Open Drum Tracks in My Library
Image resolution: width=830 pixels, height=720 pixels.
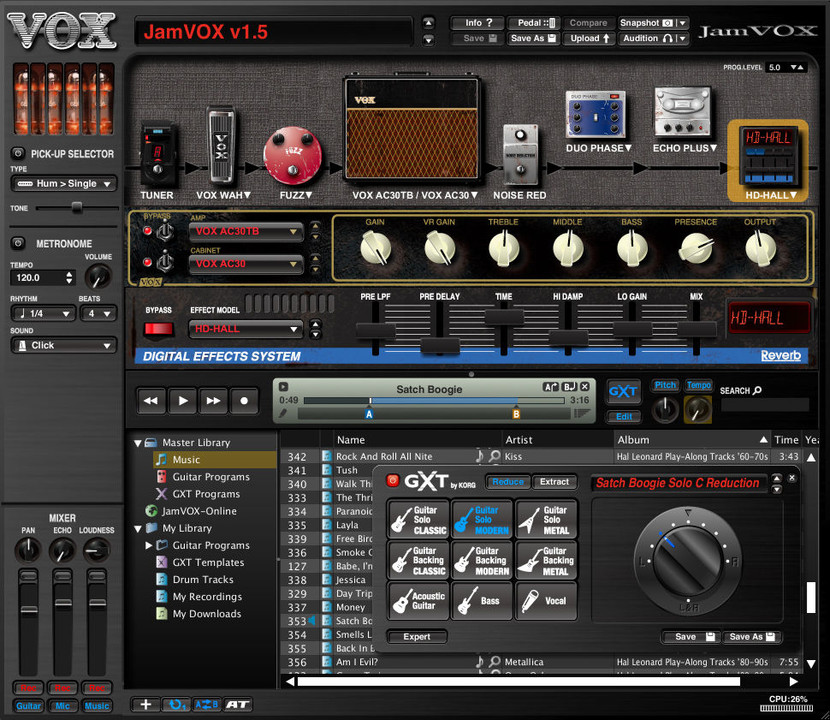(202, 580)
